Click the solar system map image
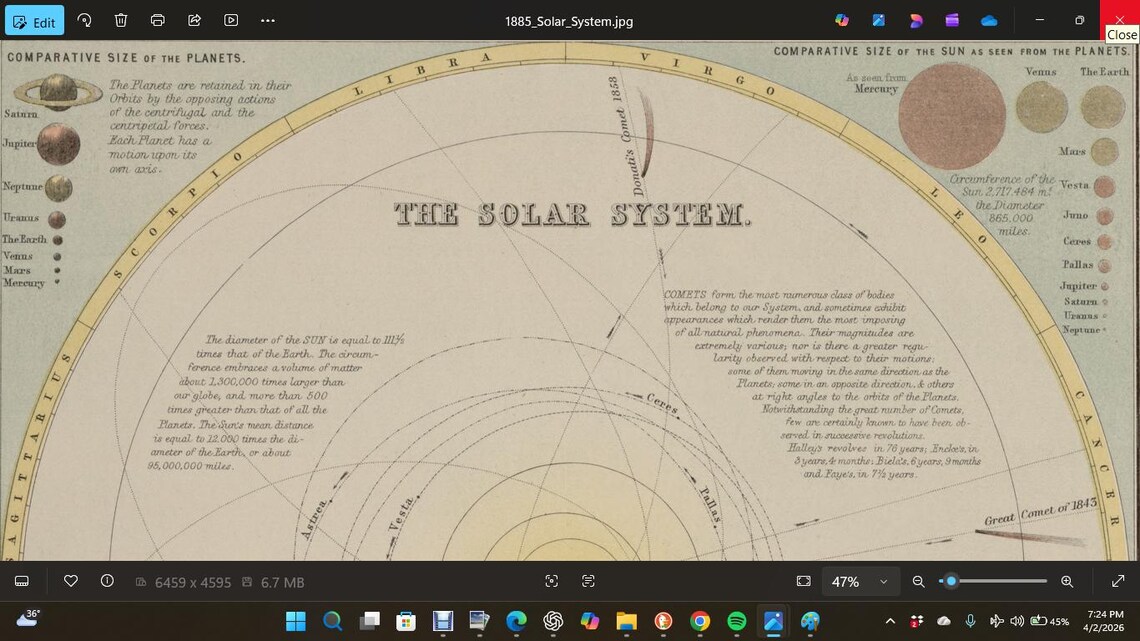 pos(570,300)
